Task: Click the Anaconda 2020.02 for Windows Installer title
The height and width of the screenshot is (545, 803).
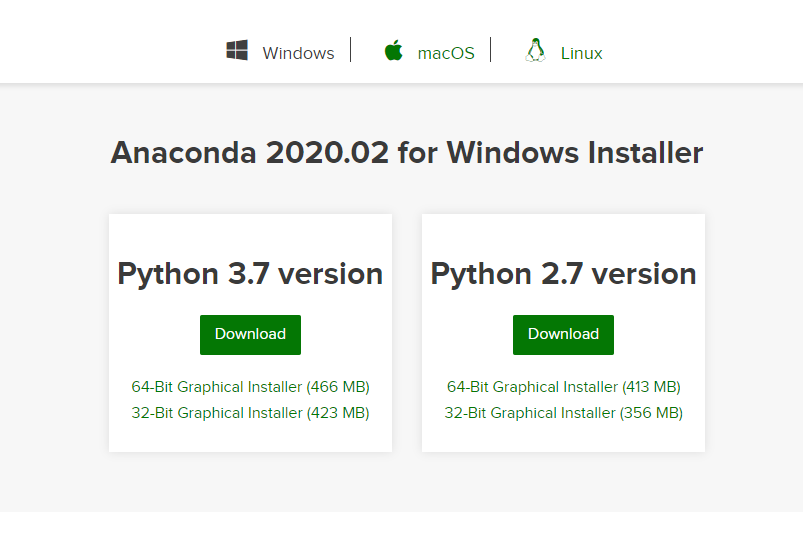Action: tap(407, 153)
